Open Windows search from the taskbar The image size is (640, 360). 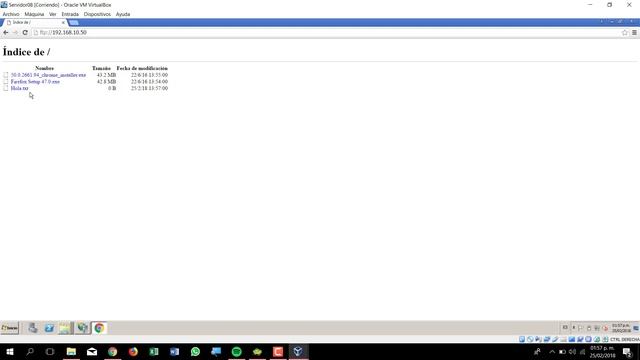click(x=30, y=352)
